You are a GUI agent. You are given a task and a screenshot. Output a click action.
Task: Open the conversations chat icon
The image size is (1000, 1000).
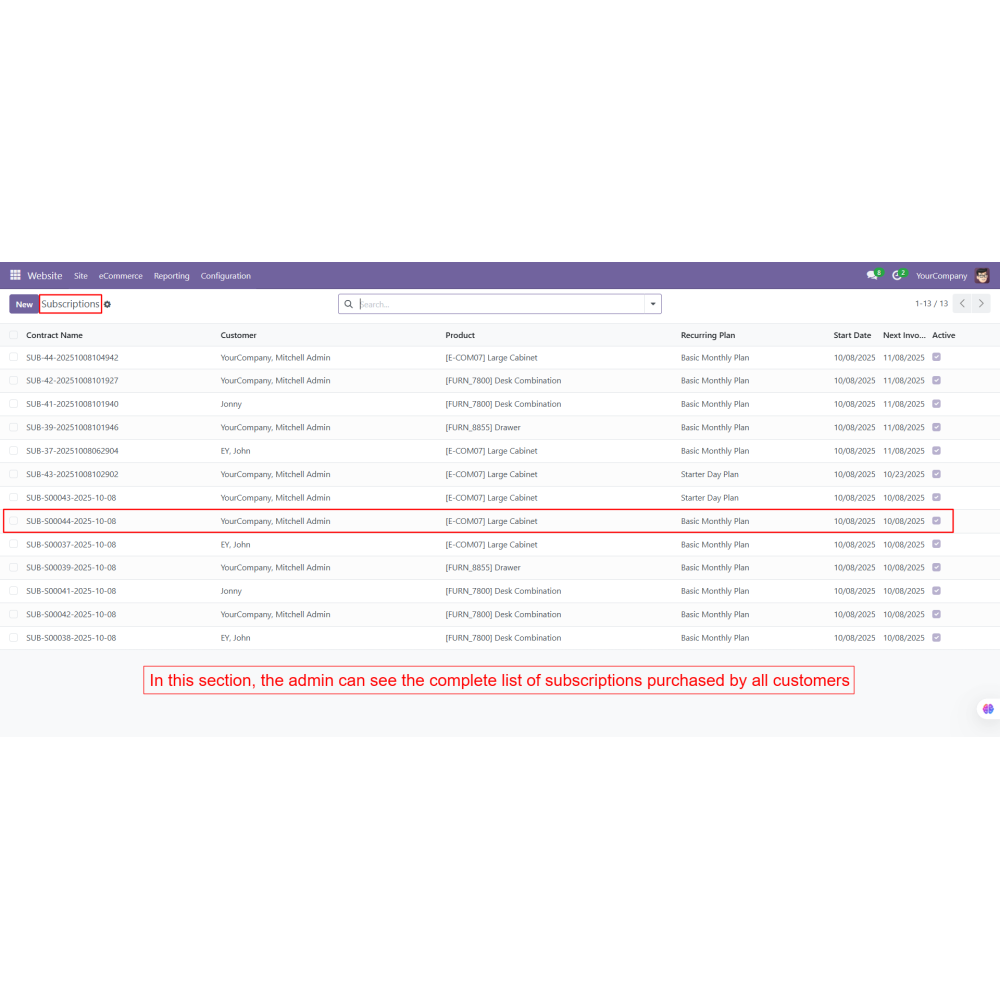[x=872, y=276]
